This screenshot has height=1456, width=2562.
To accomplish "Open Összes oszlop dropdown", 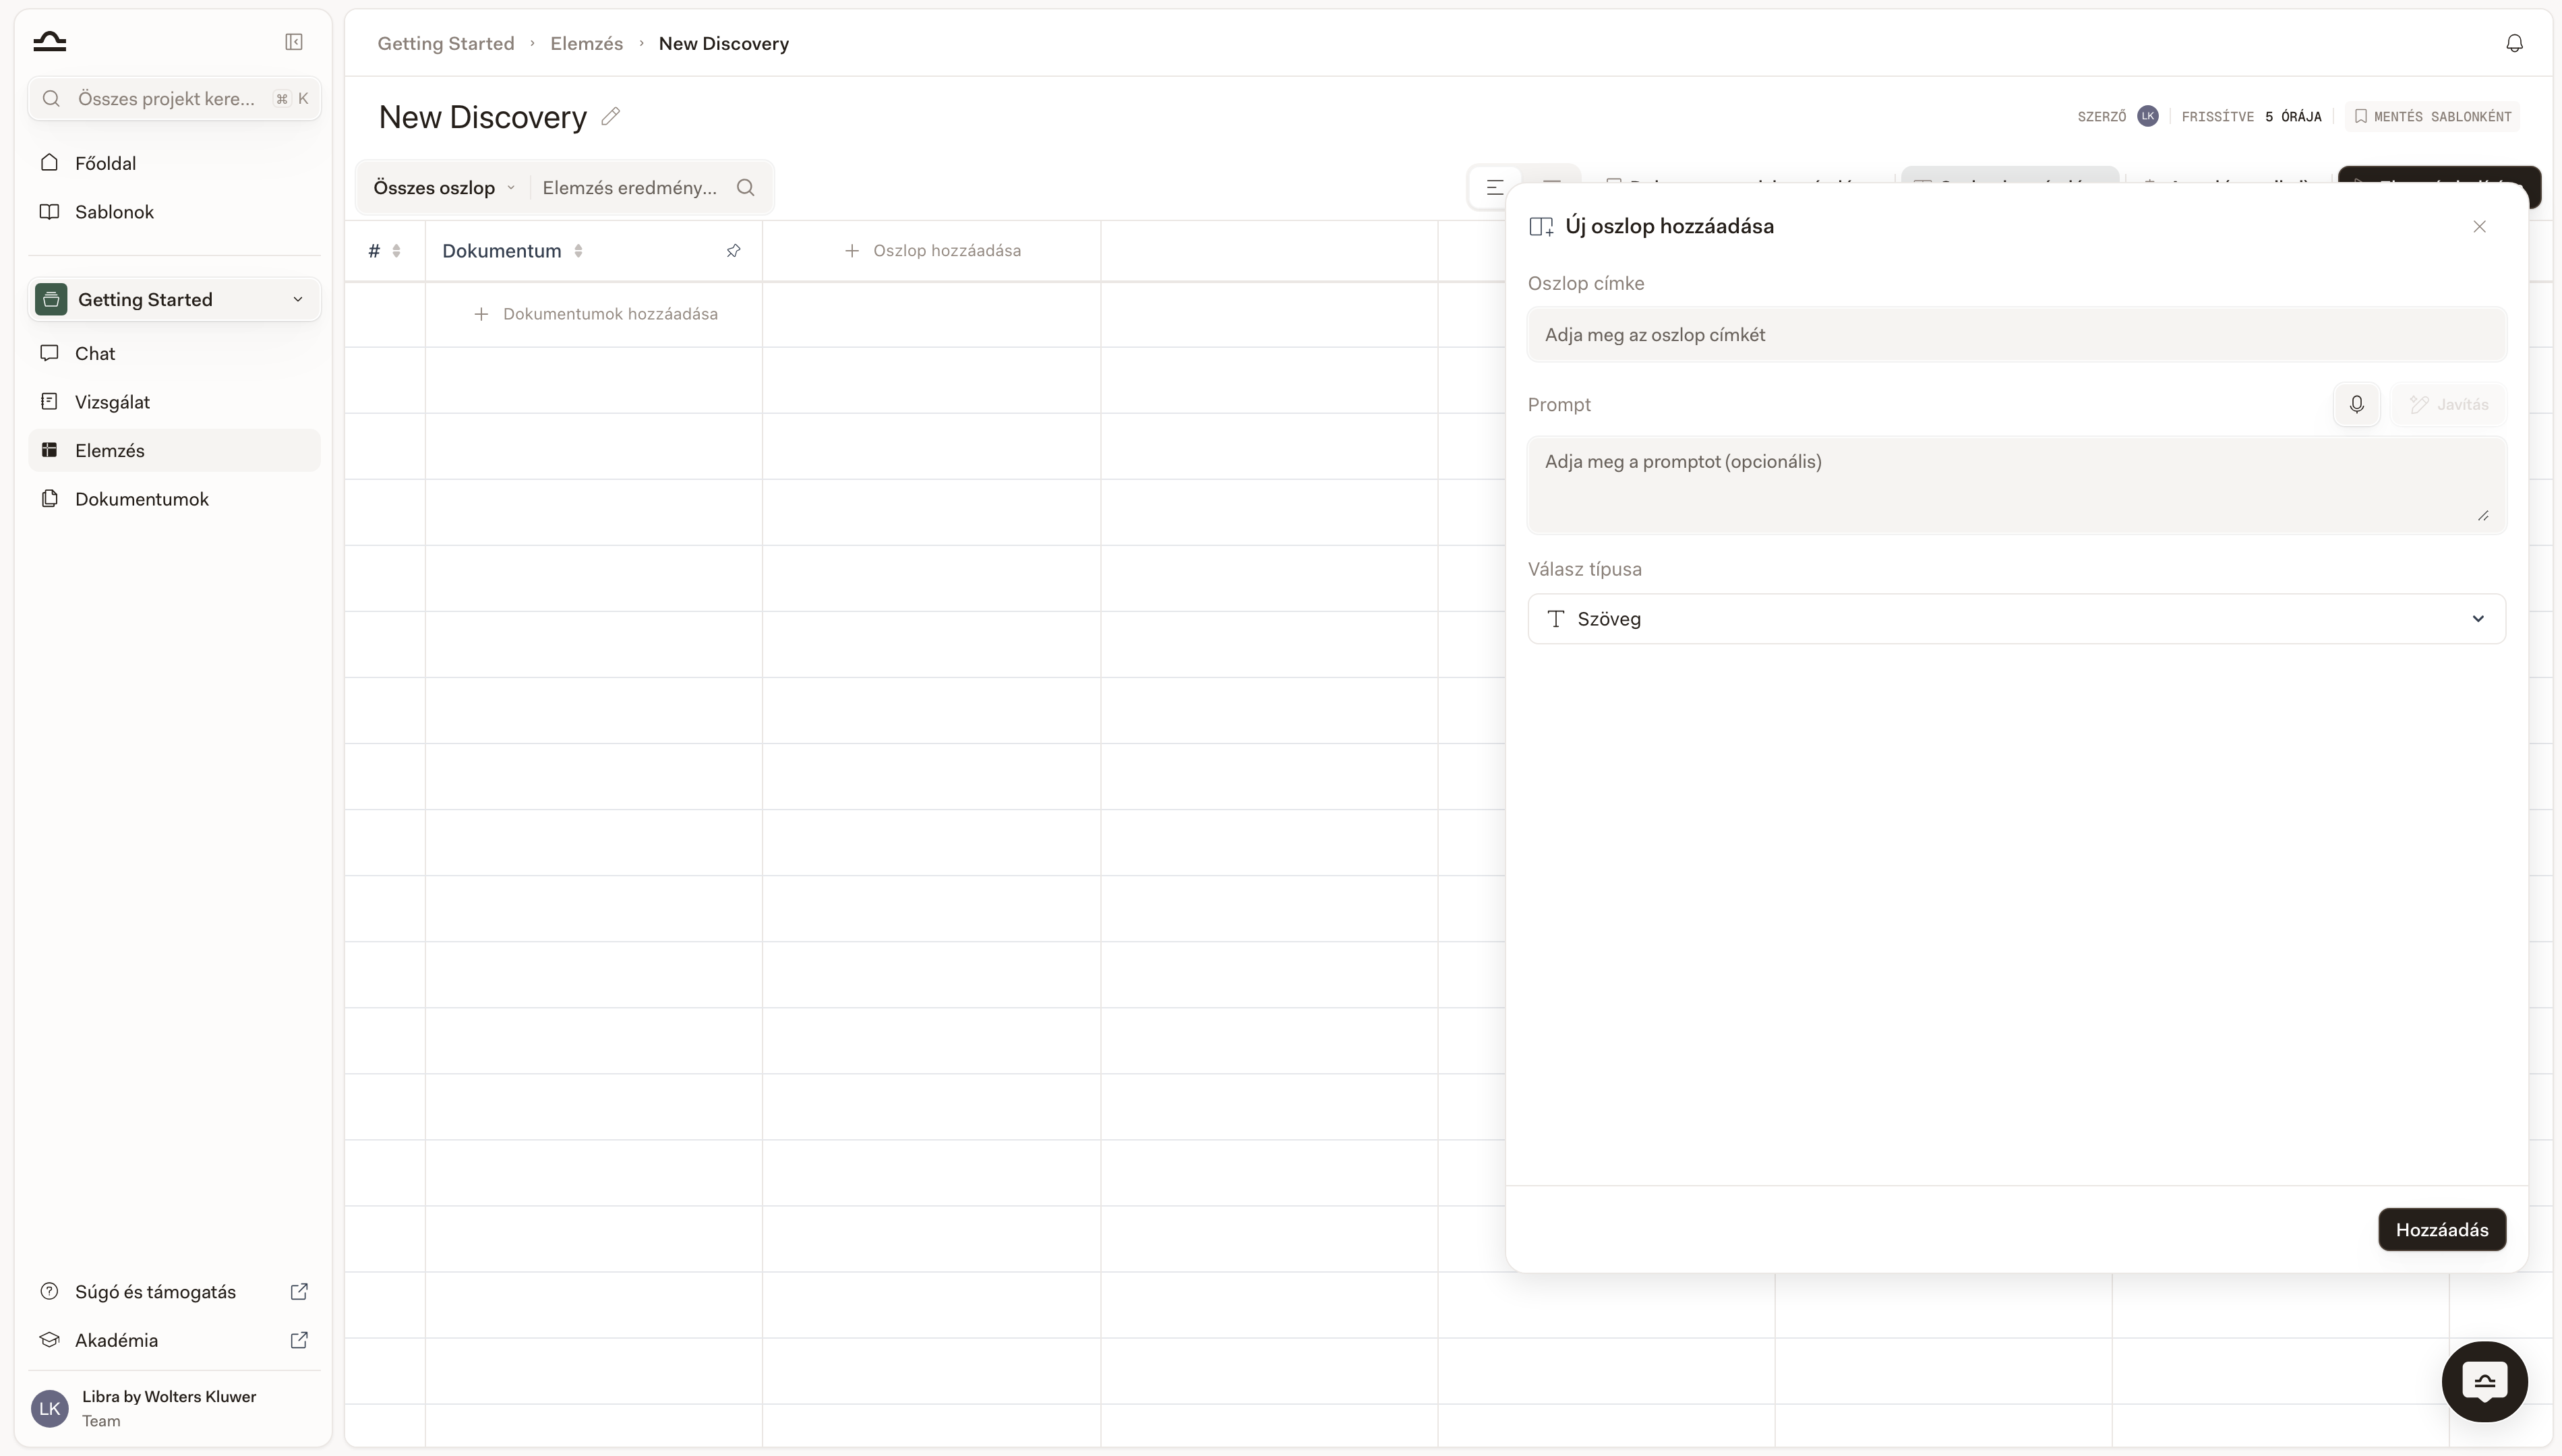I will pos(444,187).
